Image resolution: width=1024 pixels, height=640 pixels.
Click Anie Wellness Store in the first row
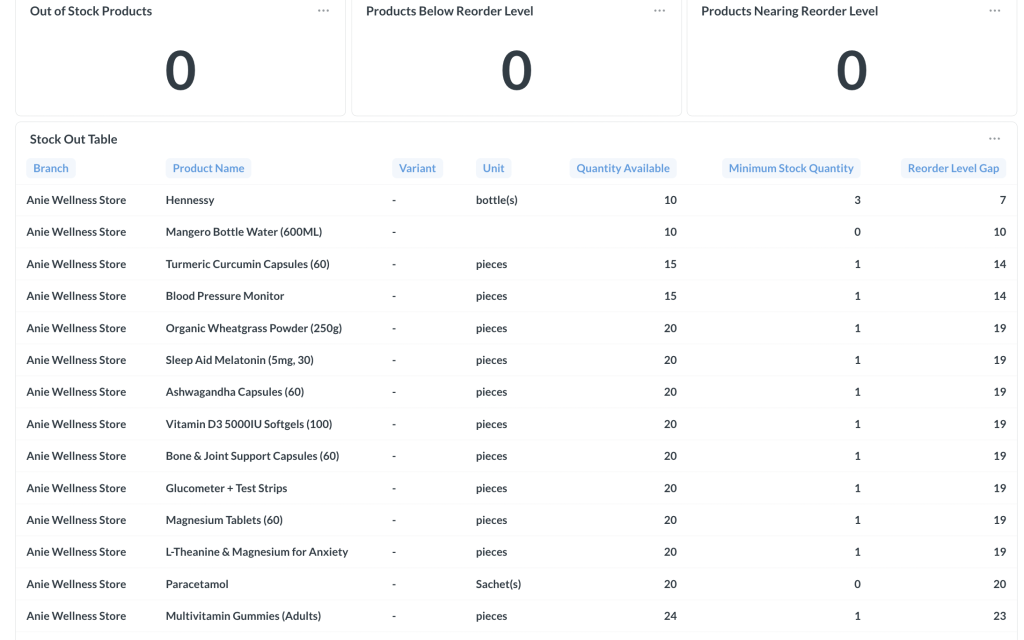pyautogui.click(x=76, y=200)
